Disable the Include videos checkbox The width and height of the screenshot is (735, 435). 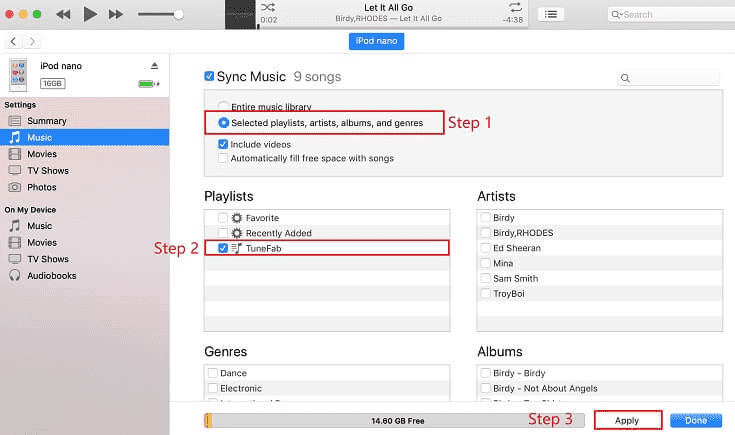tap(223, 144)
